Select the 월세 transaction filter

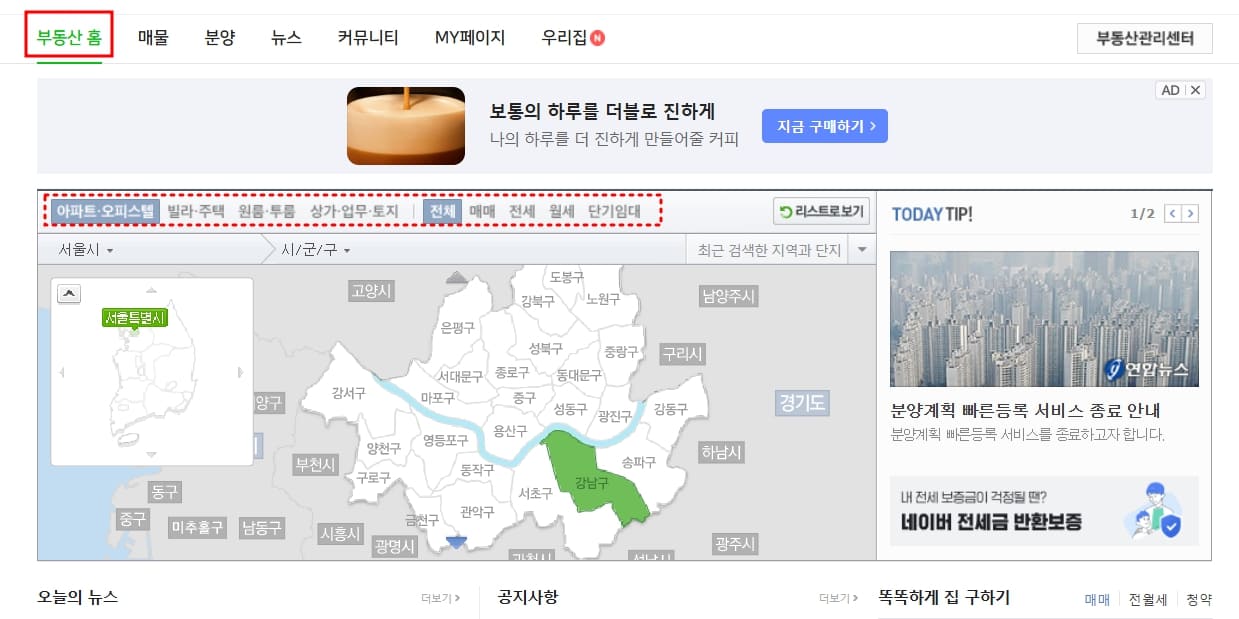(562, 211)
